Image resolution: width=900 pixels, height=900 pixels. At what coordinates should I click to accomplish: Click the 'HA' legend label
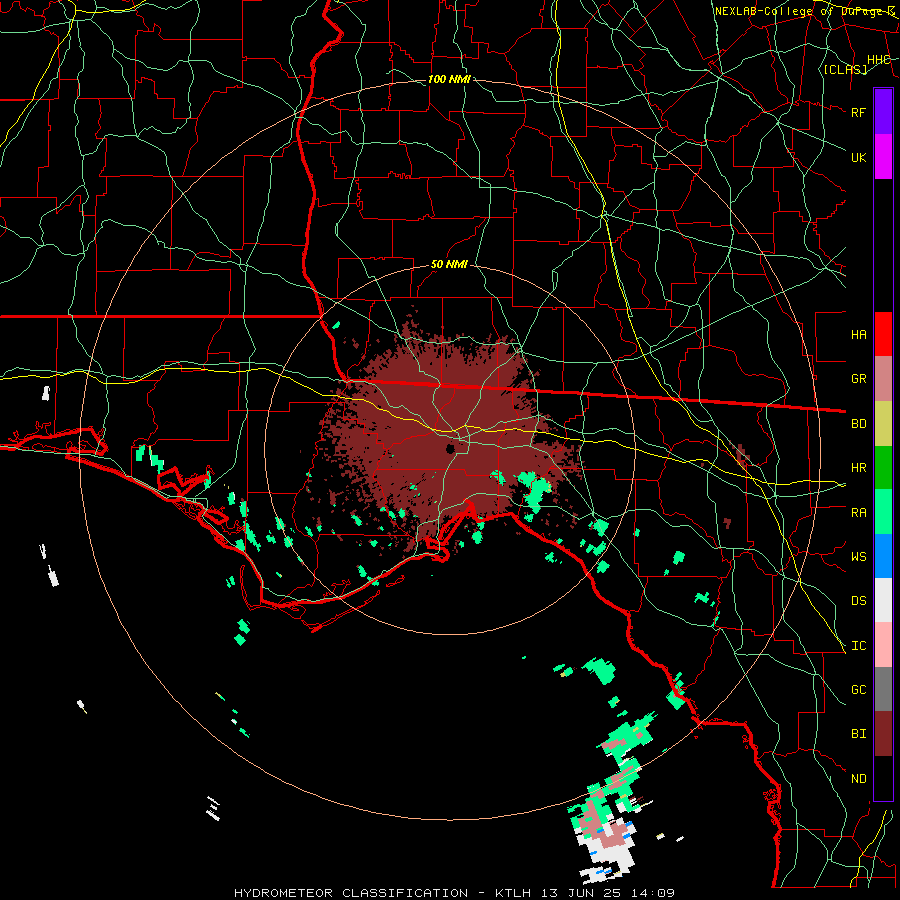(x=858, y=335)
